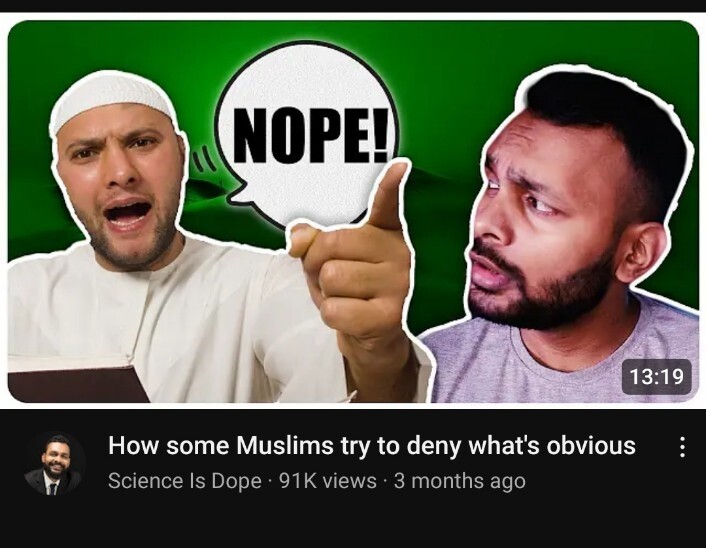Click the NOPE! speech bubble
The image size is (706, 548).
(308, 133)
